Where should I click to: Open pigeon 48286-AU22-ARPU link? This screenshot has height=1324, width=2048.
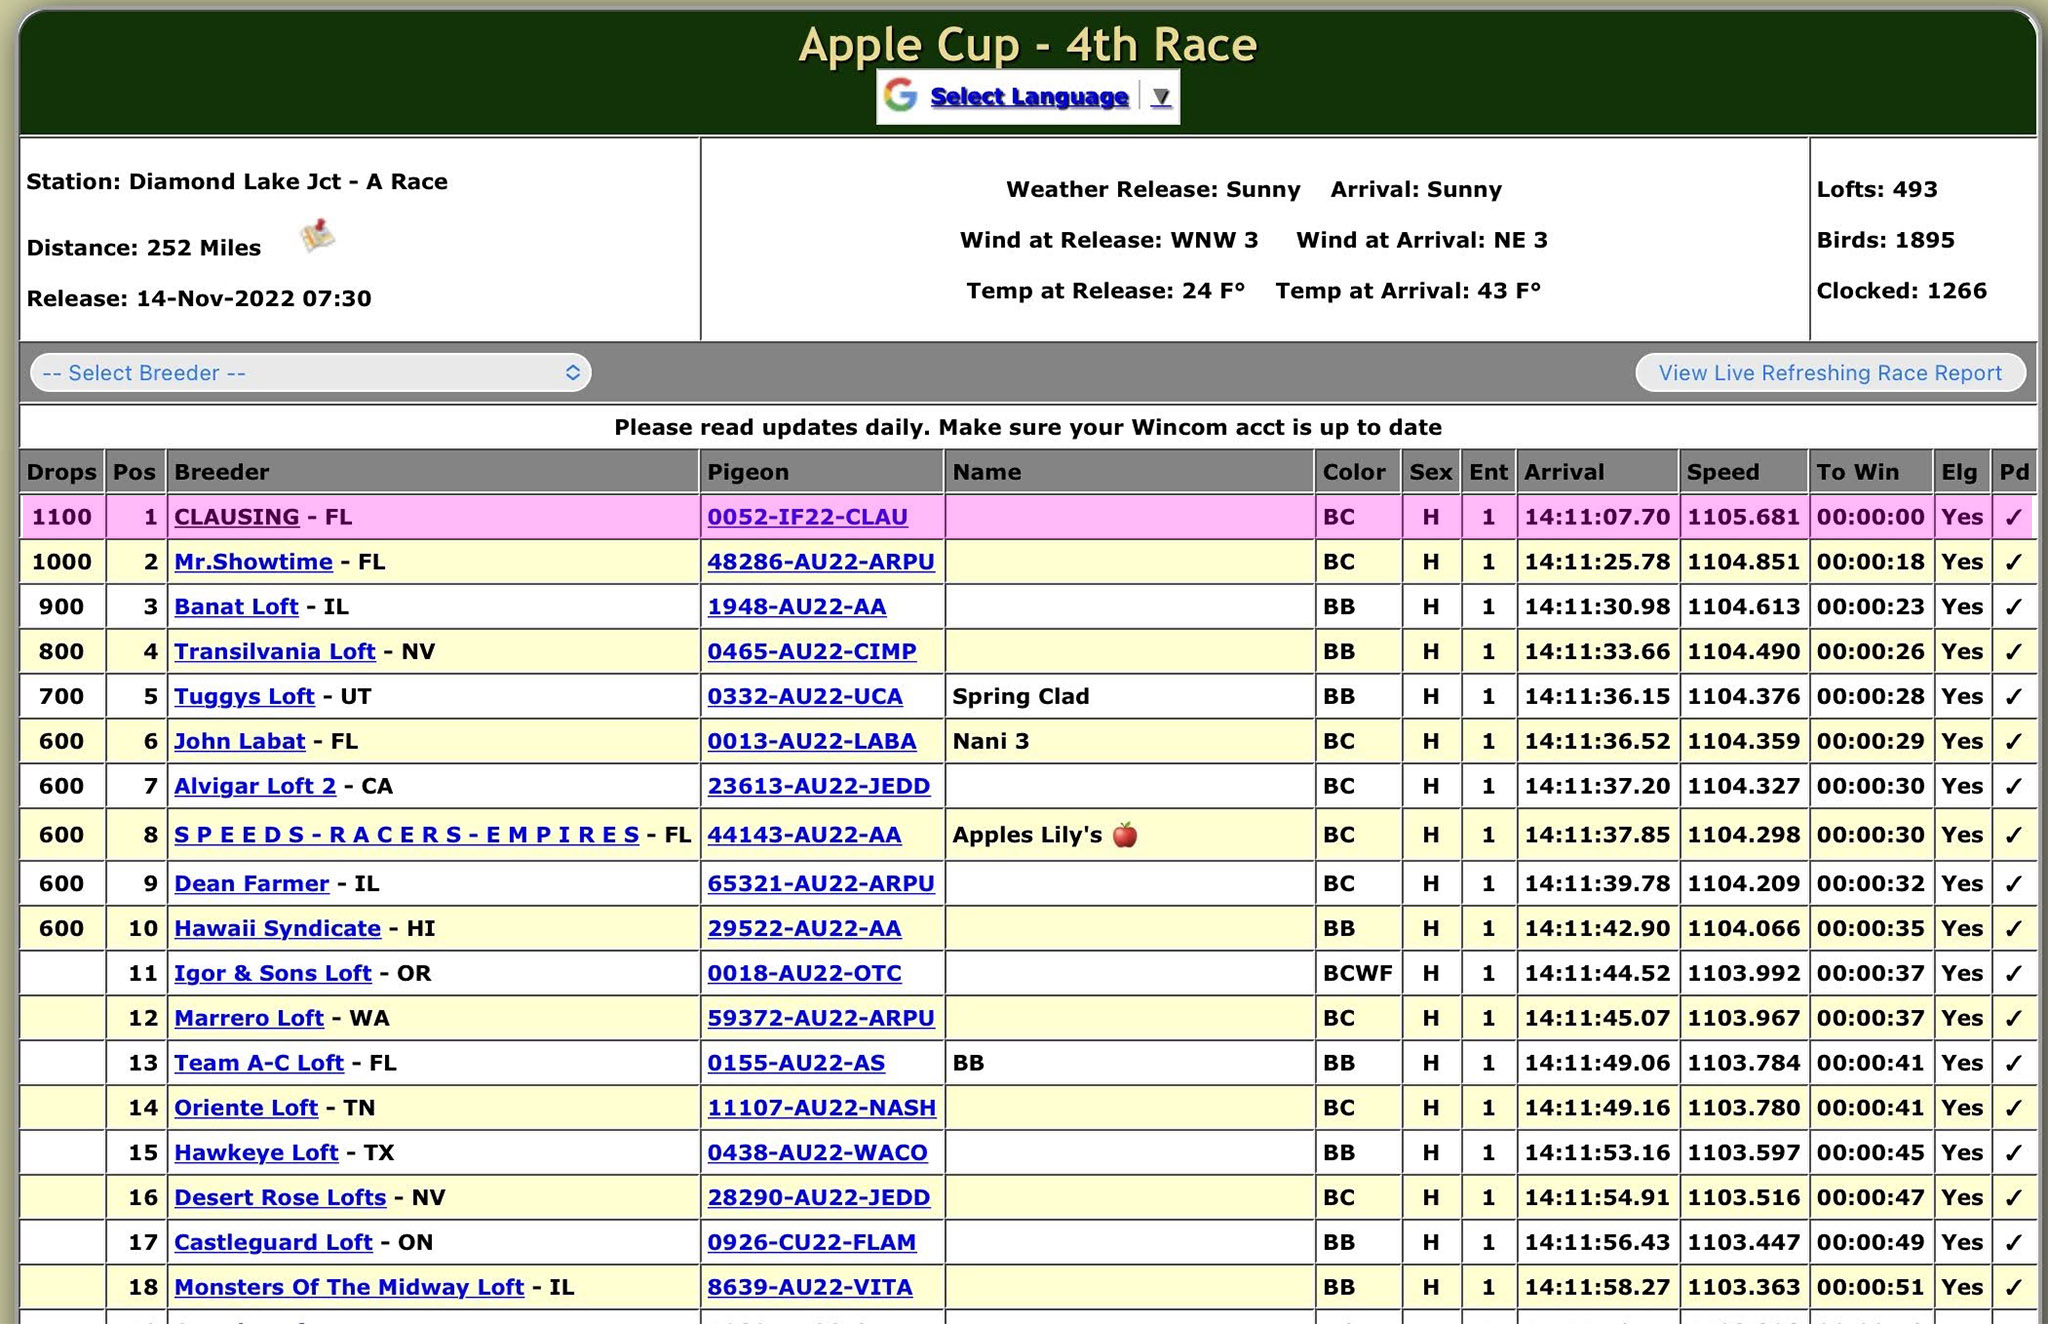click(x=820, y=562)
